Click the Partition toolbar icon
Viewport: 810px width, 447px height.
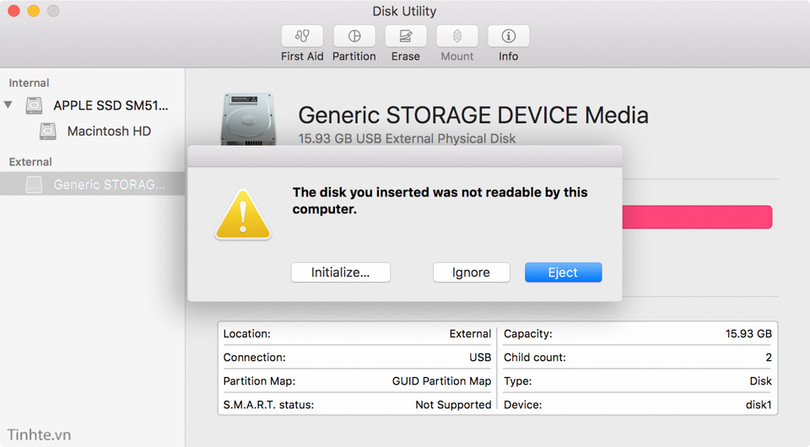(x=354, y=36)
